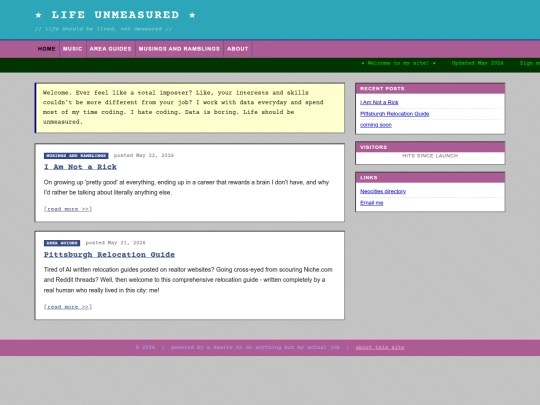Click read more under I Am Not a Rick
The width and height of the screenshot is (540, 405).
click(68, 209)
